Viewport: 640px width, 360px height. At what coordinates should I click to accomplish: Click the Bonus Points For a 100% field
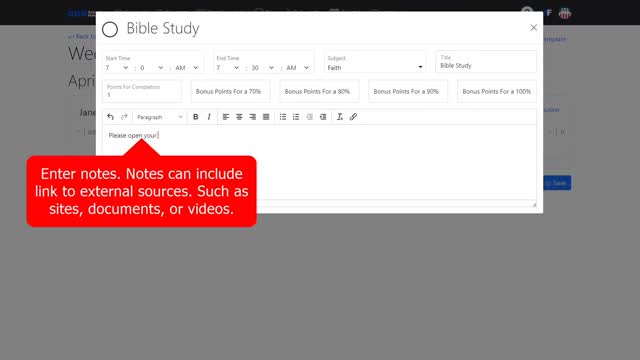(497, 91)
